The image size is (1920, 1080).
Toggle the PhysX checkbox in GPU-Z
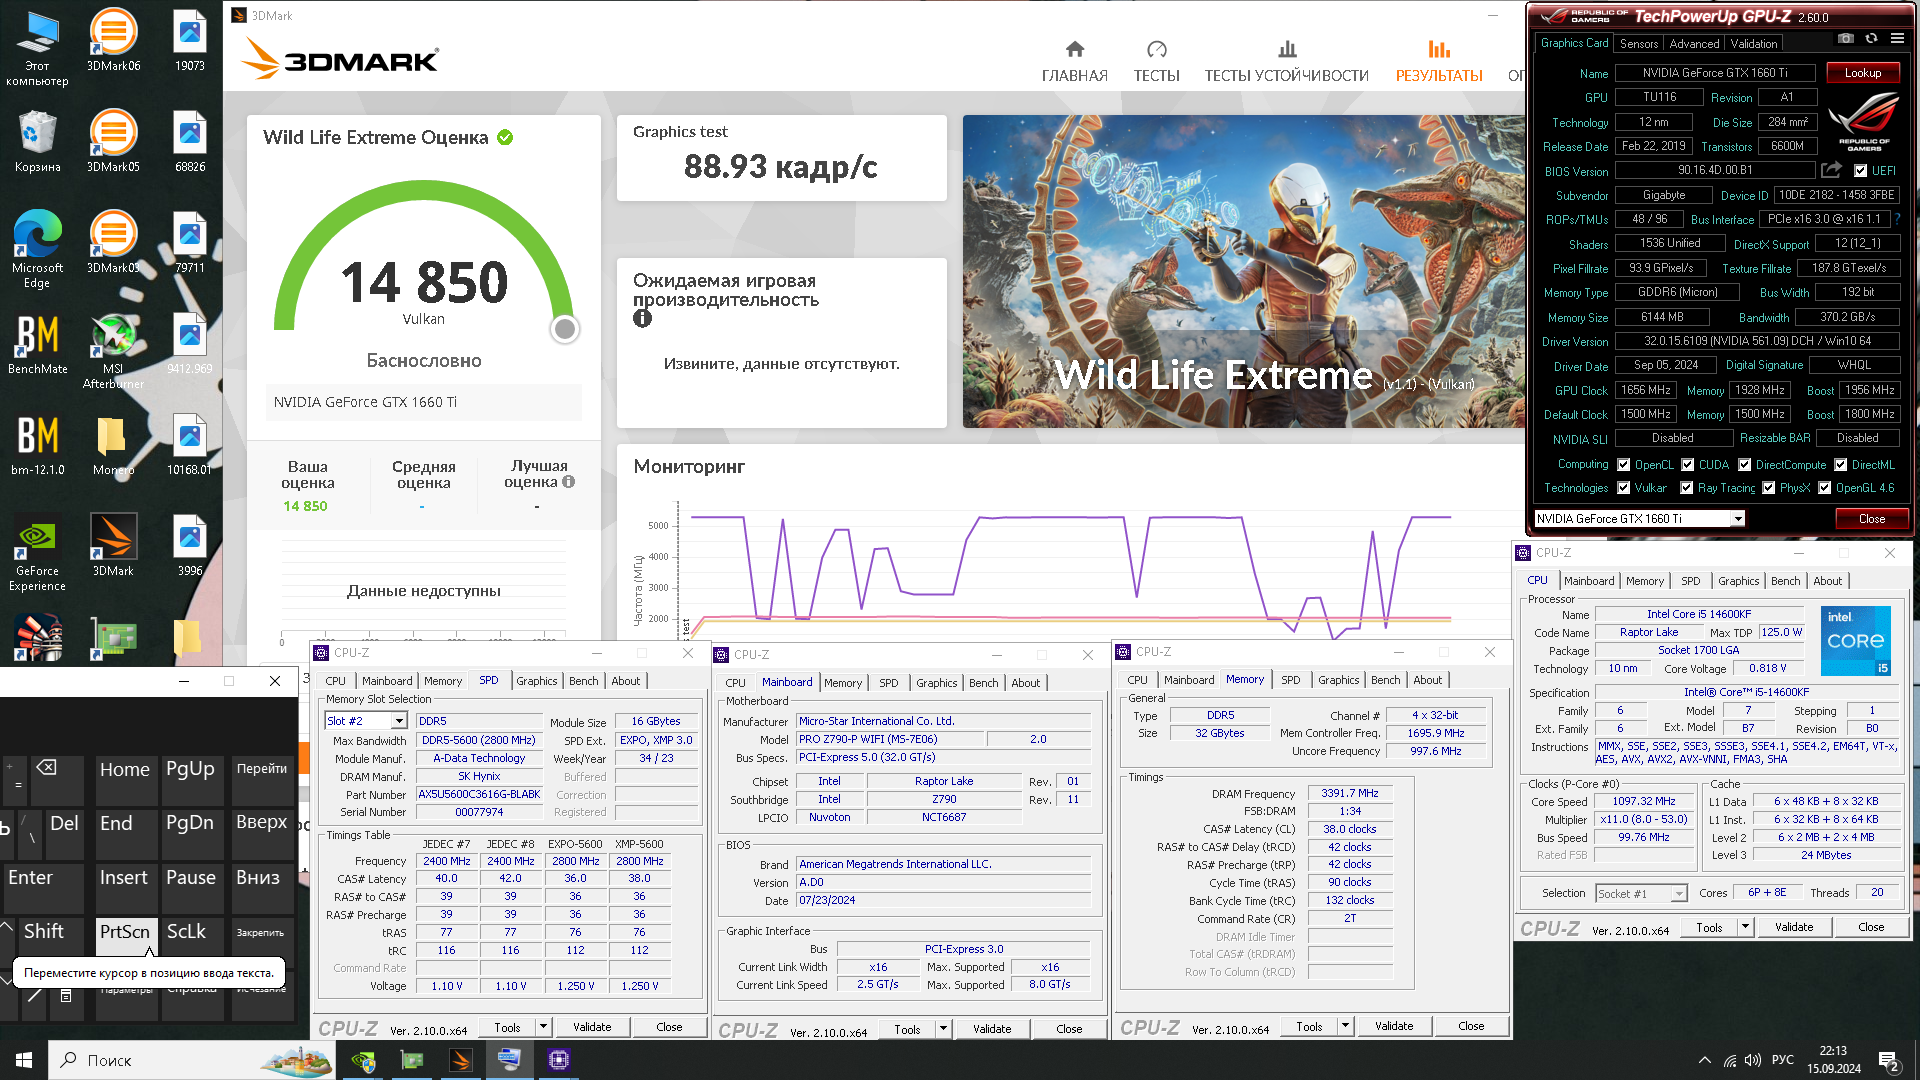pyautogui.click(x=1769, y=488)
